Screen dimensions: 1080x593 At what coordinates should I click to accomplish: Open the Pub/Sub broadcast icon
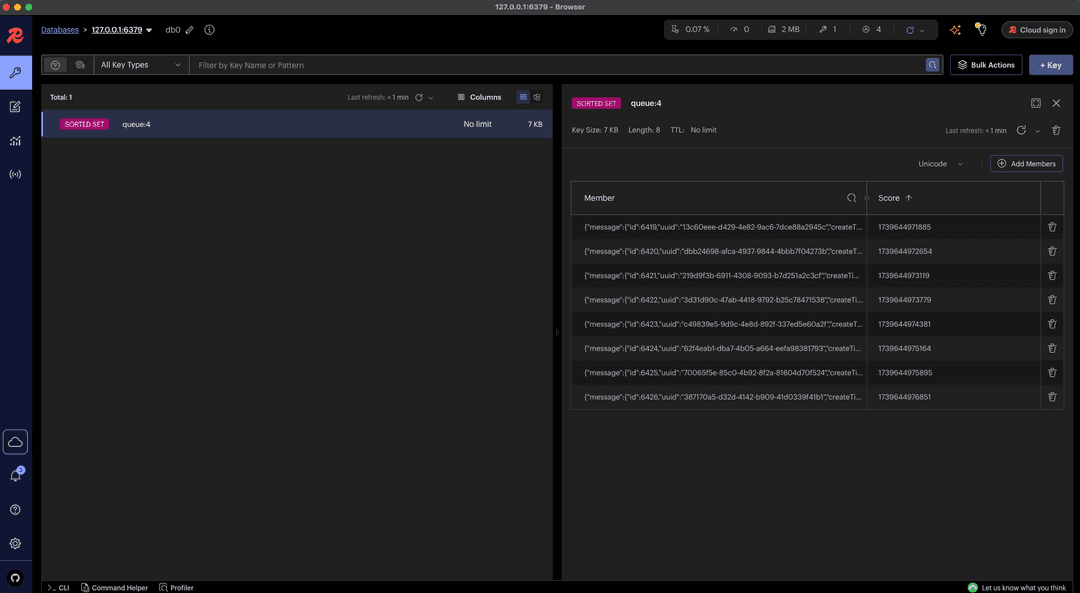coord(15,174)
